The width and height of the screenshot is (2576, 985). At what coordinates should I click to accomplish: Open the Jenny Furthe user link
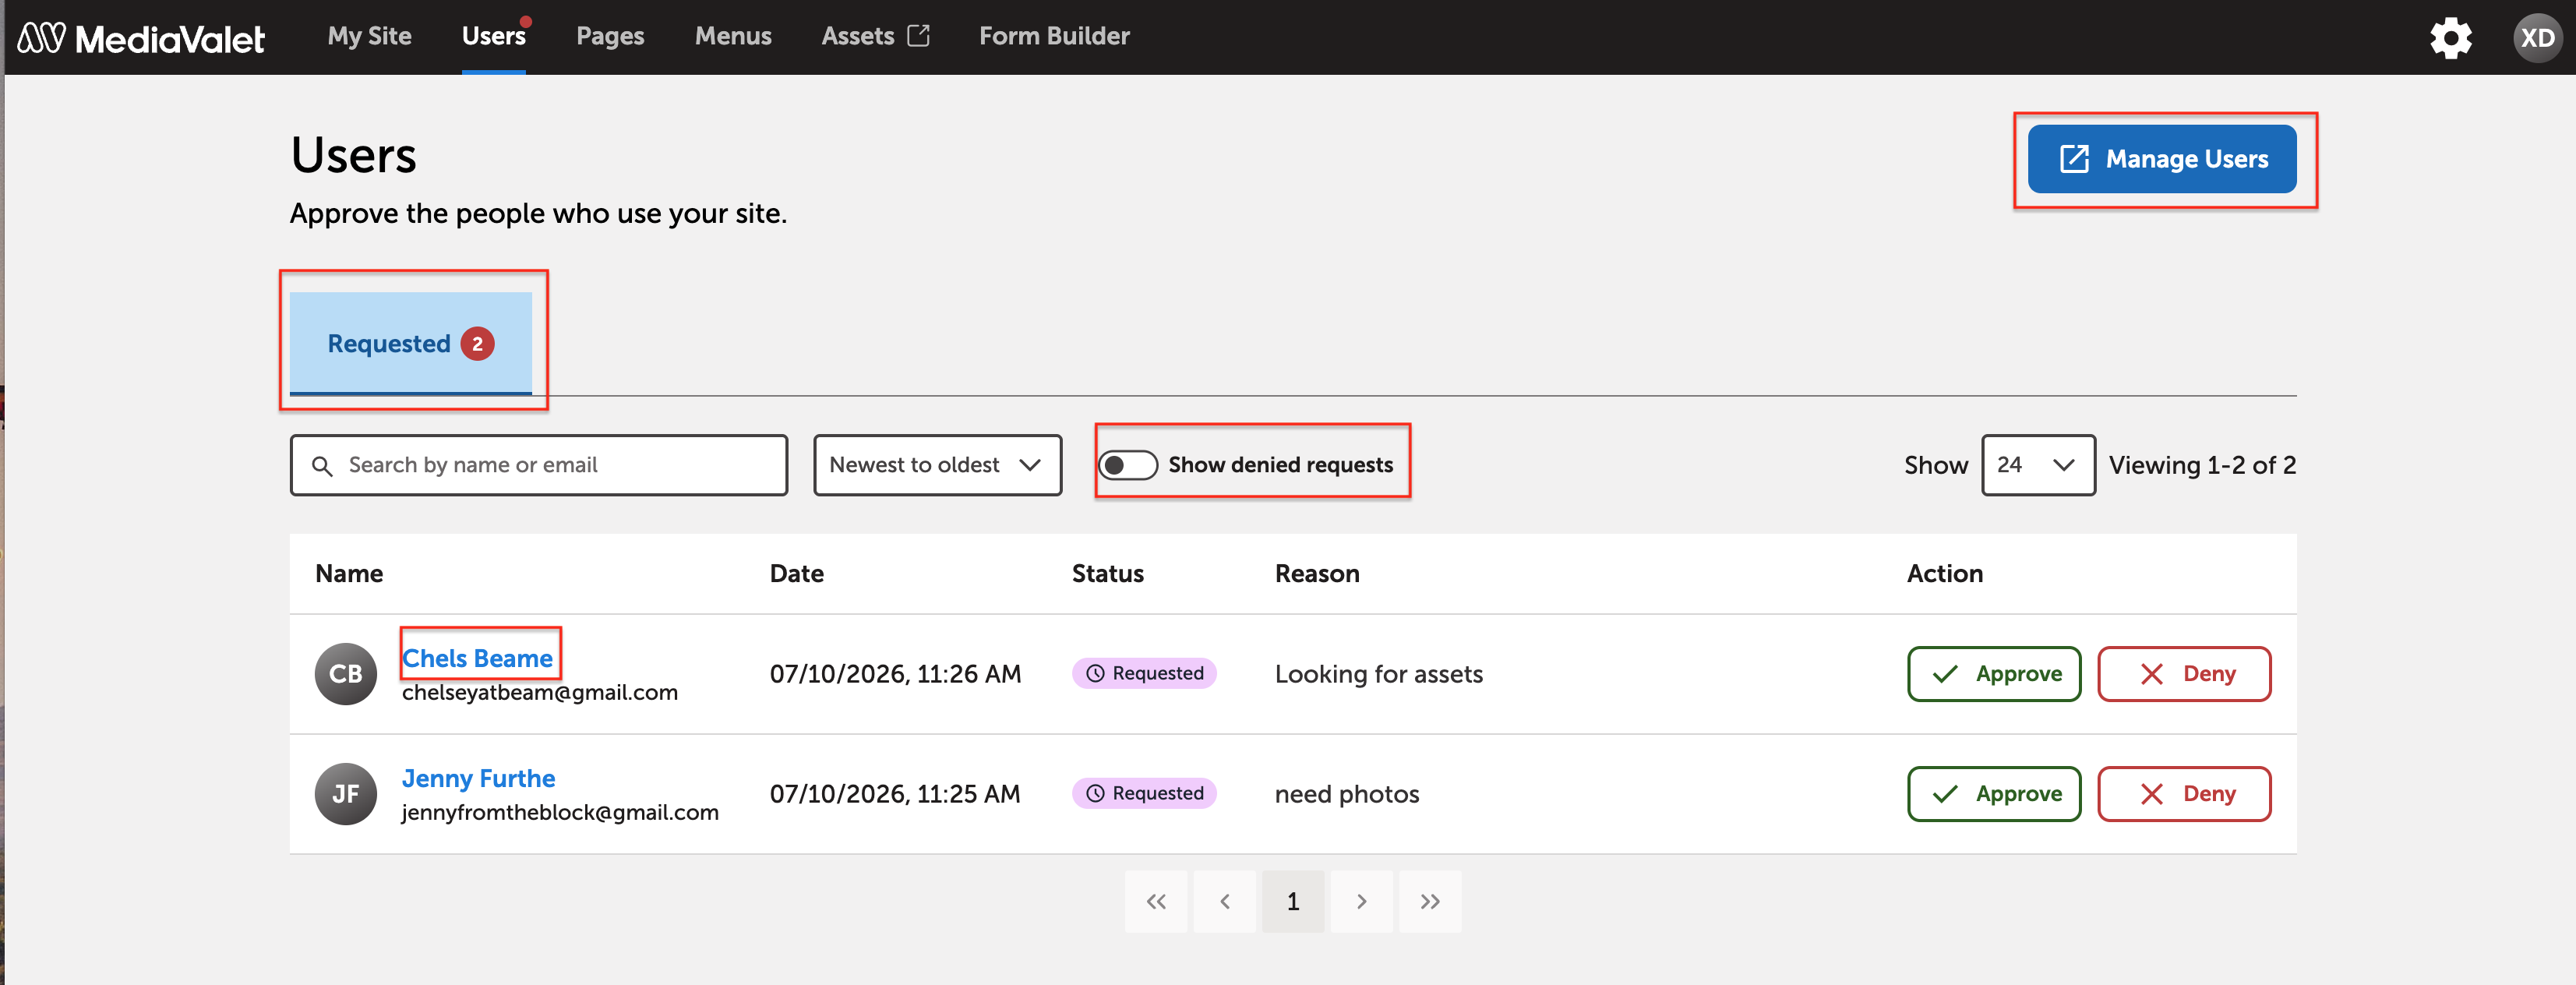[x=478, y=778]
